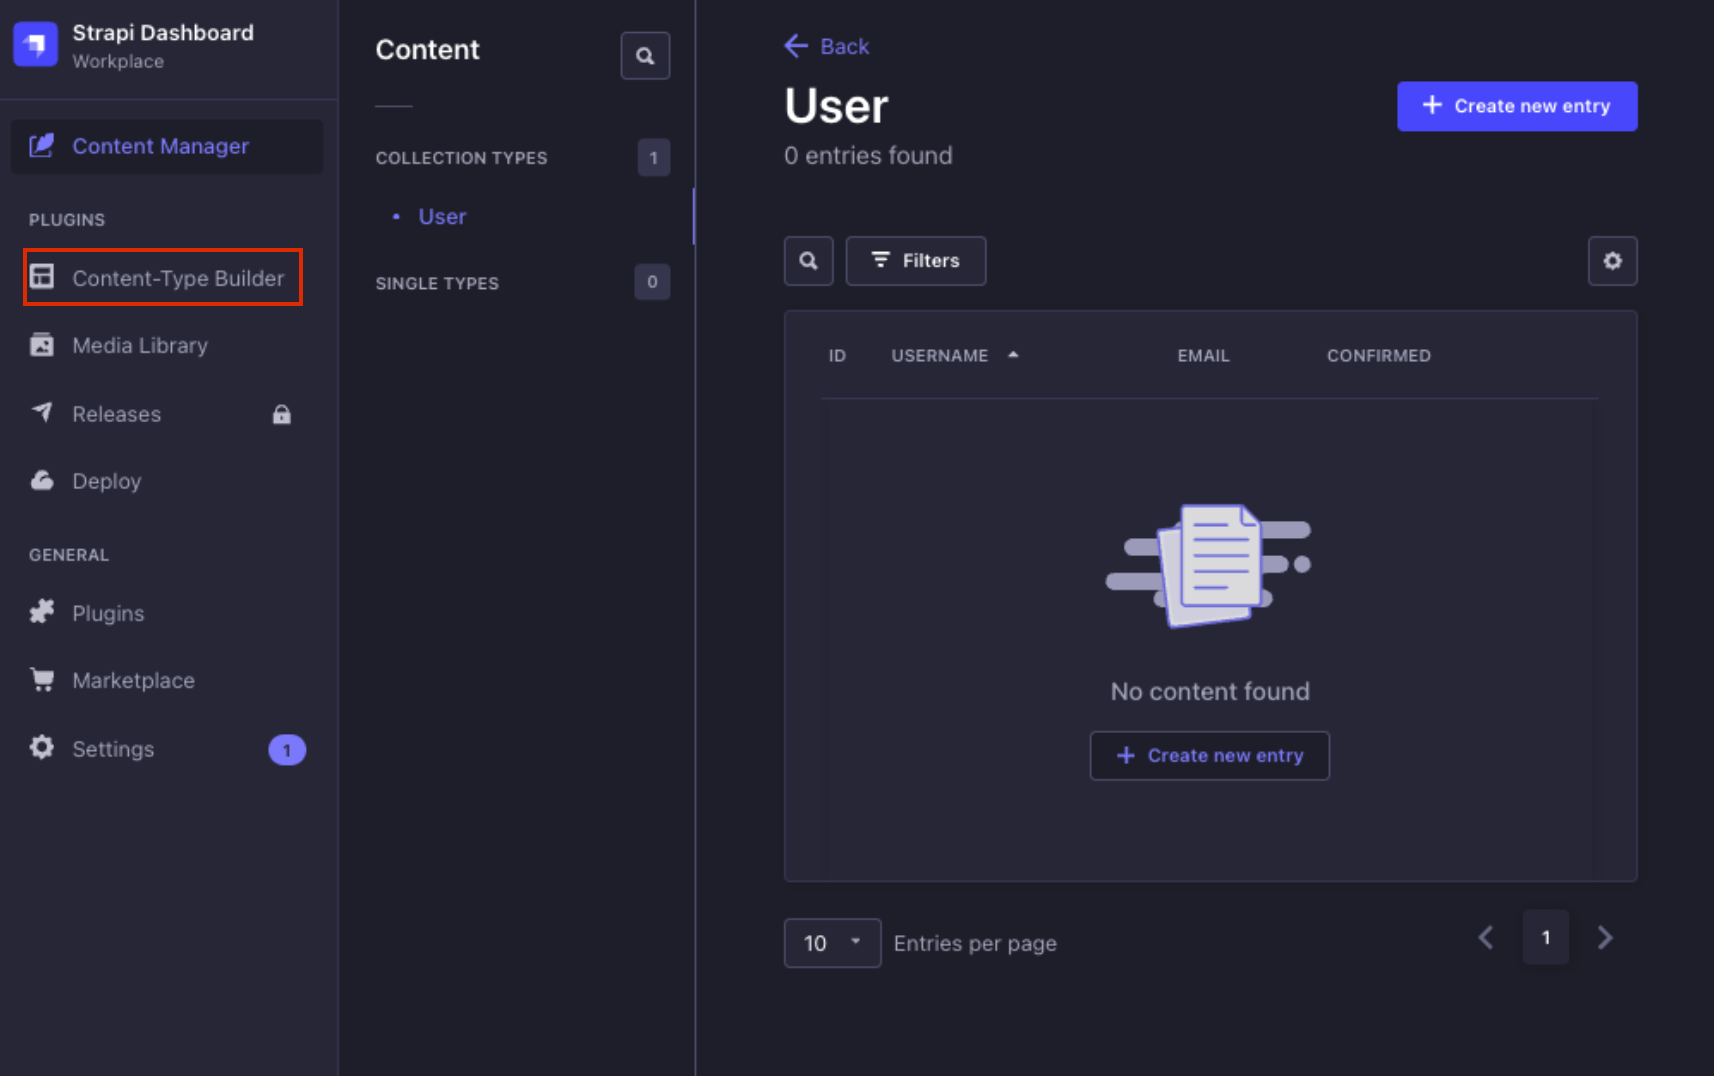Click the top Create new entry button

click(1517, 106)
